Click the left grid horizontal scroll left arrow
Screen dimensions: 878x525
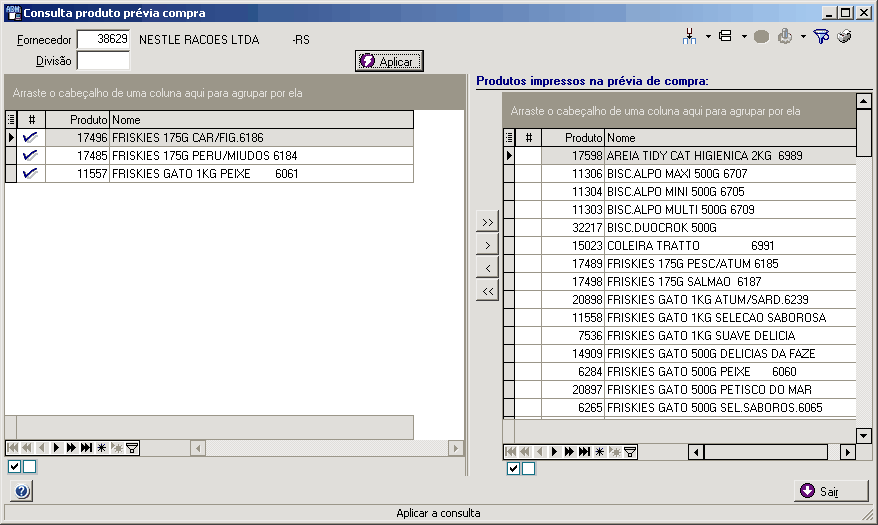click(198, 448)
